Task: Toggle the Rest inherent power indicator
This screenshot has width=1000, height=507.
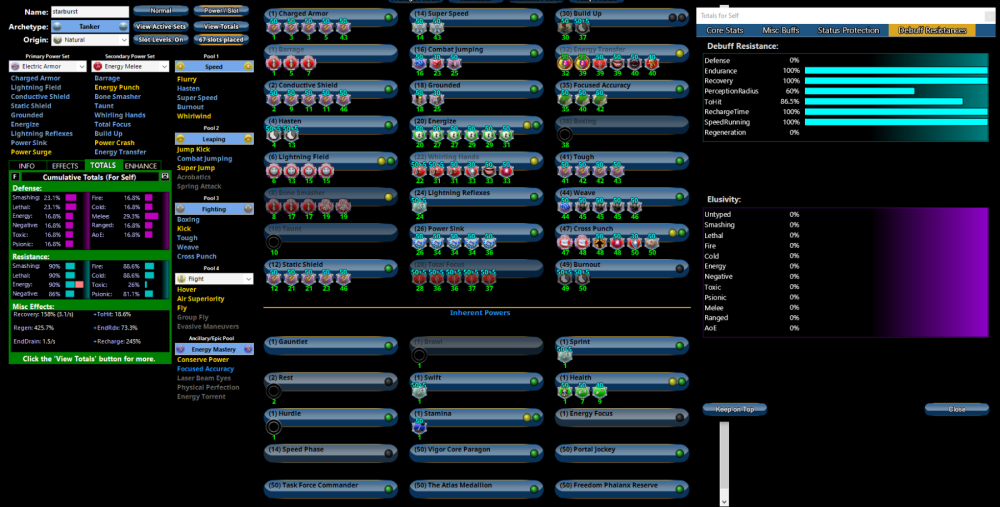Action: point(388,380)
